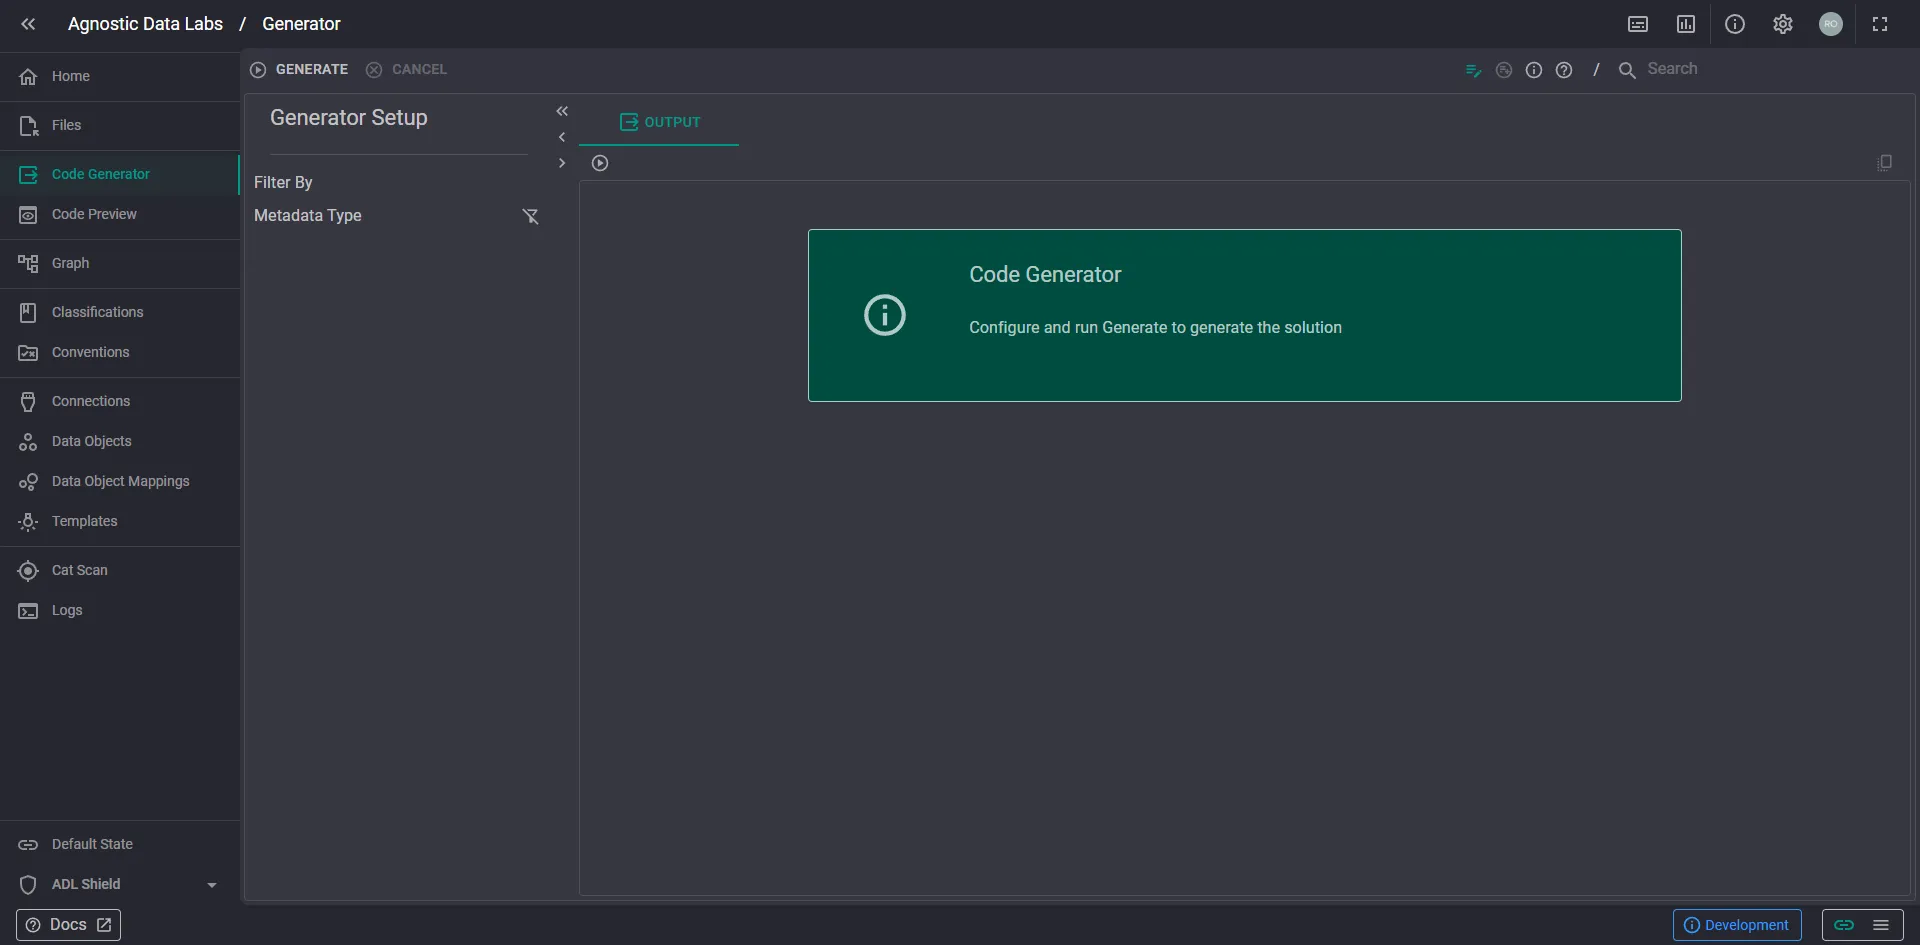1920x945 pixels.
Task: Collapse the Generator Setup panel
Action: (x=563, y=111)
